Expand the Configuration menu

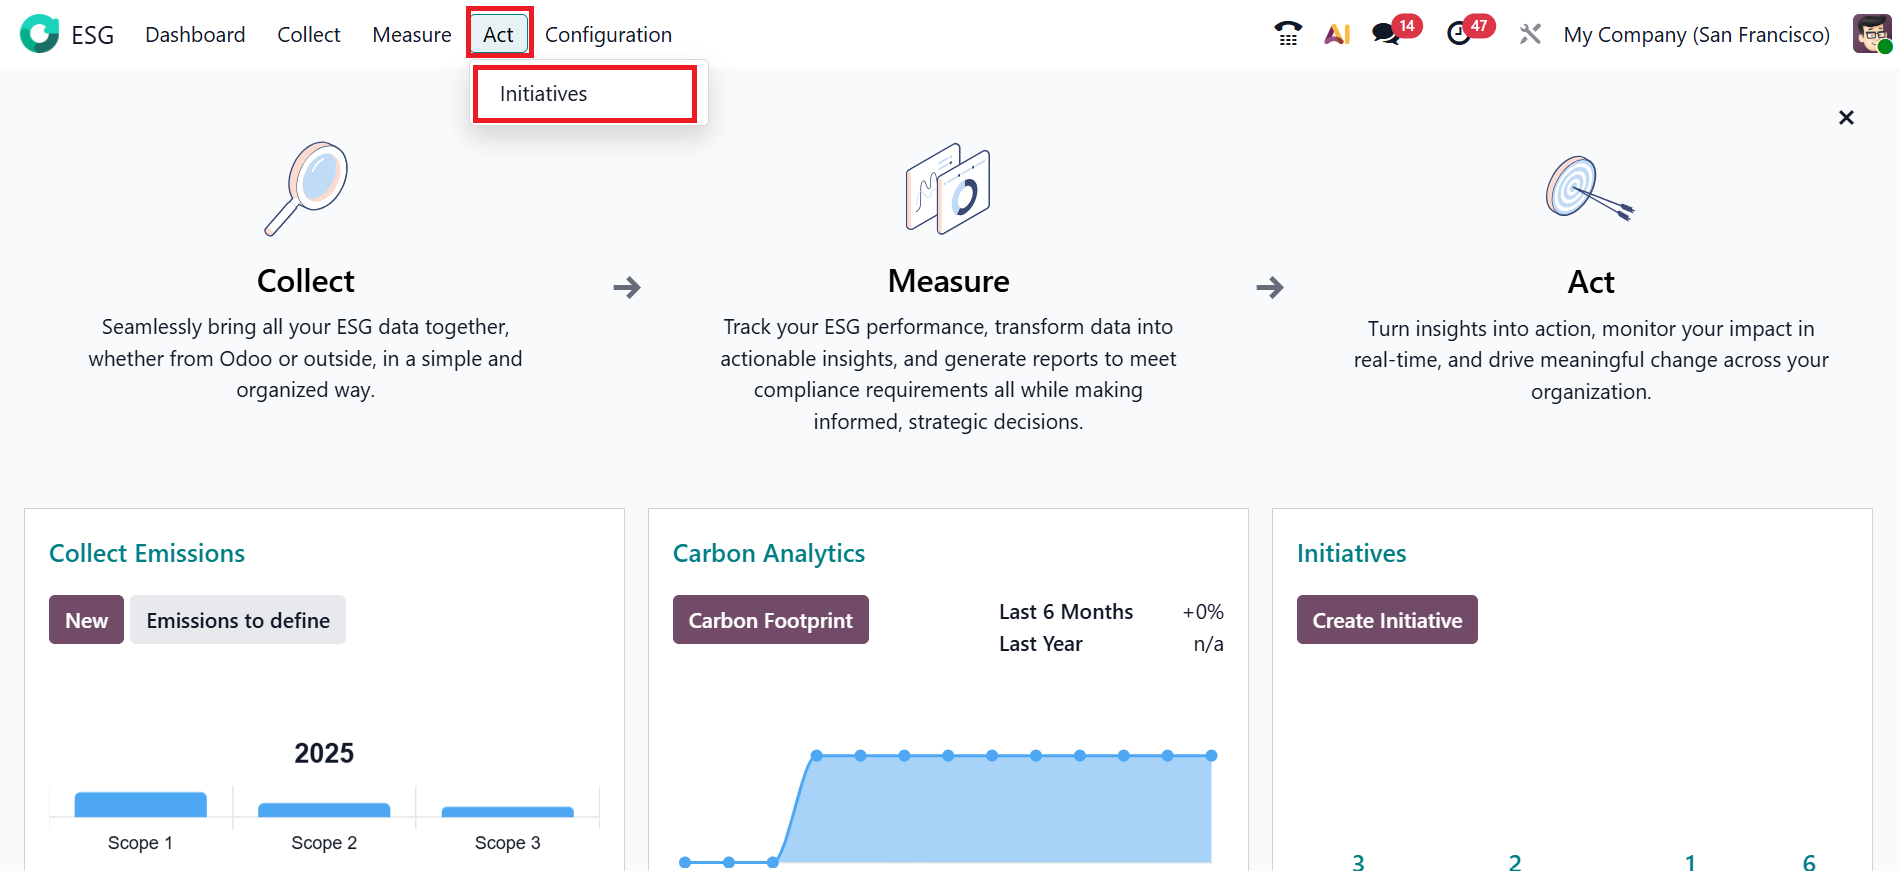tap(608, 35)
